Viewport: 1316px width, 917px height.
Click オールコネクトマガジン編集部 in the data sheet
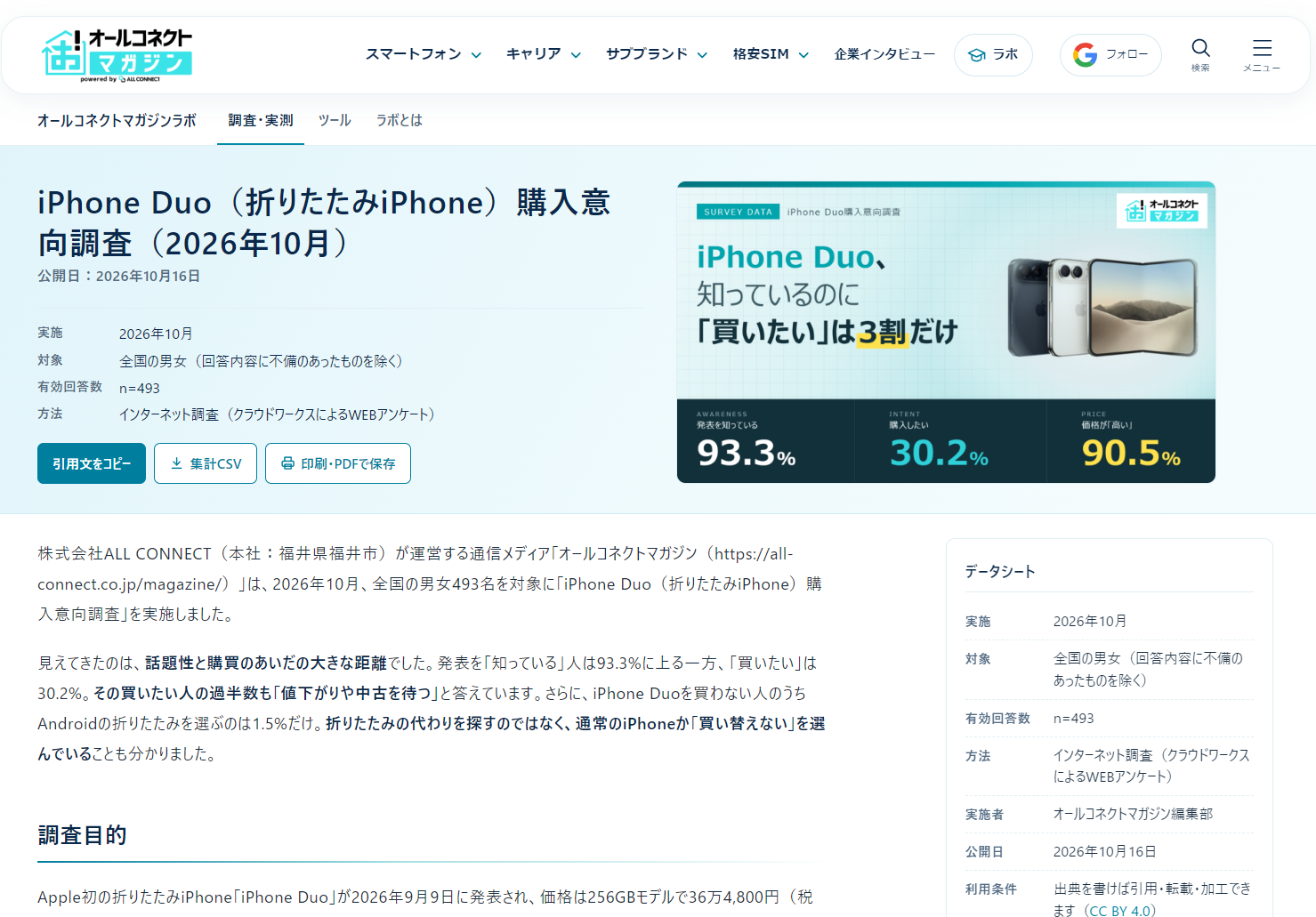[x=1133, y=814]
